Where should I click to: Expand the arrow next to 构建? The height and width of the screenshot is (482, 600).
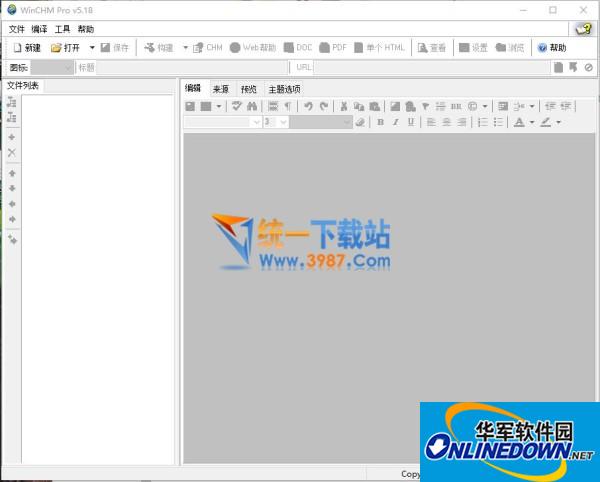pyautogui.click(x=186, y=48)
